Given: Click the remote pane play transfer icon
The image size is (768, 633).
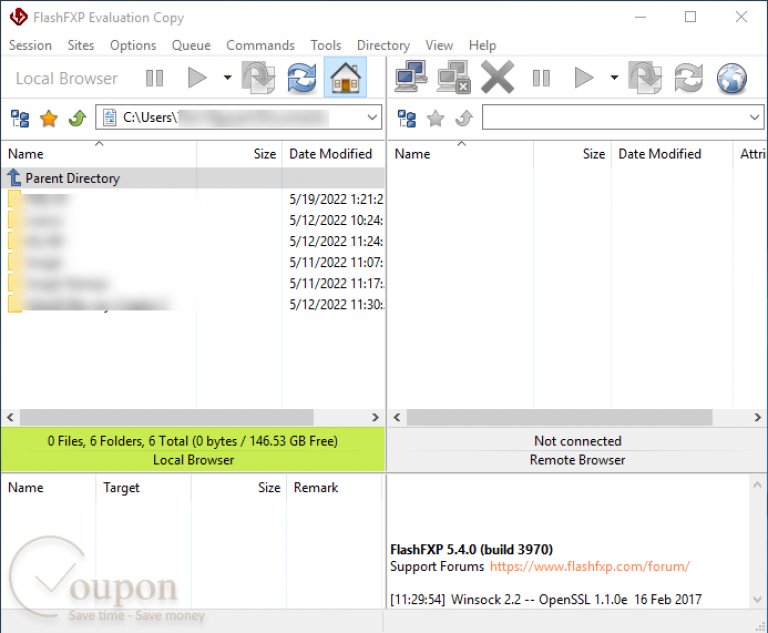Looking at the screenshot, I should coord(583,77).
